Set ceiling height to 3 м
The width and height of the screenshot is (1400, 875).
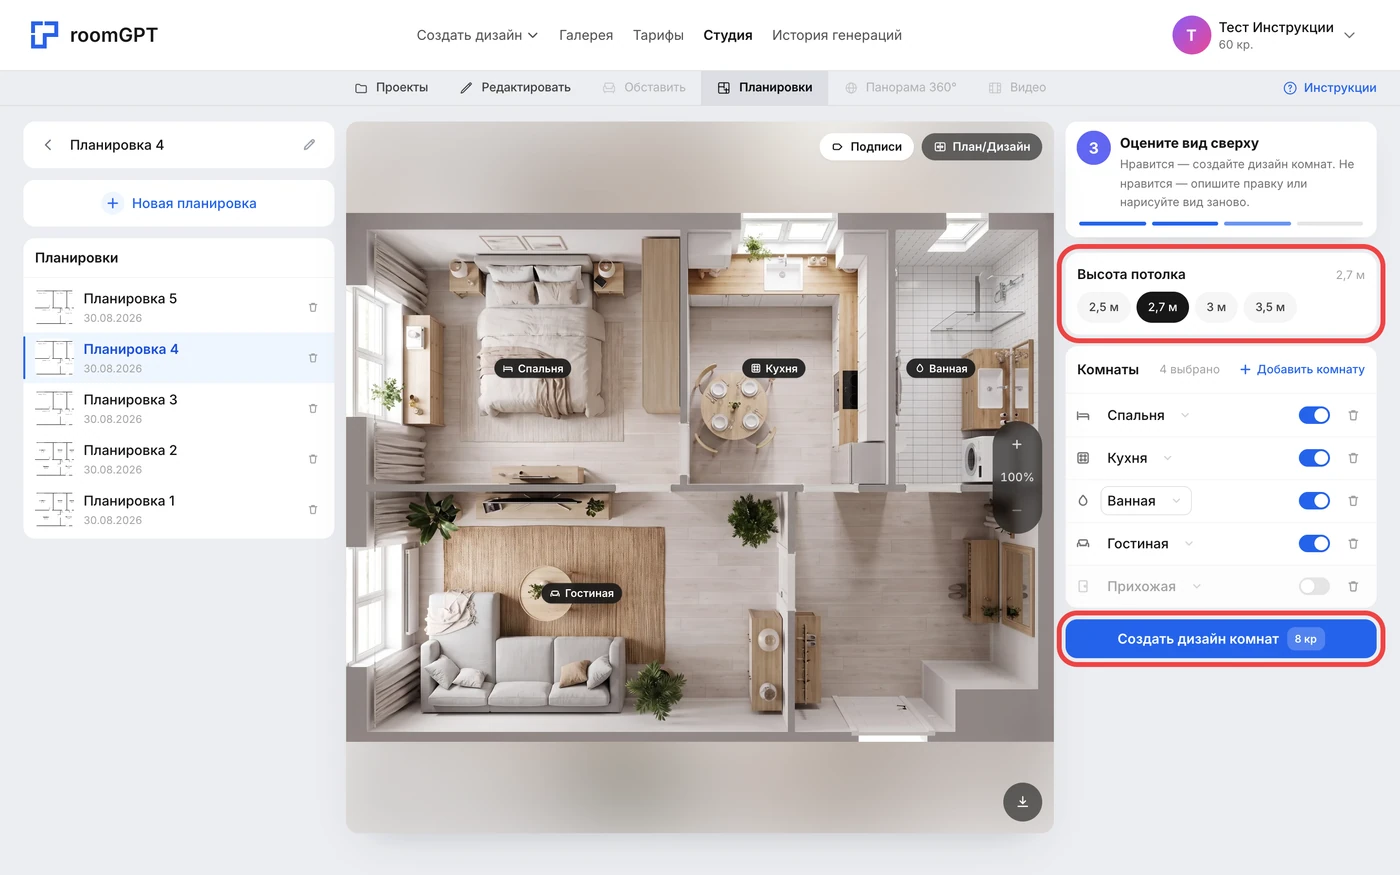click(x=1216, y=307)
